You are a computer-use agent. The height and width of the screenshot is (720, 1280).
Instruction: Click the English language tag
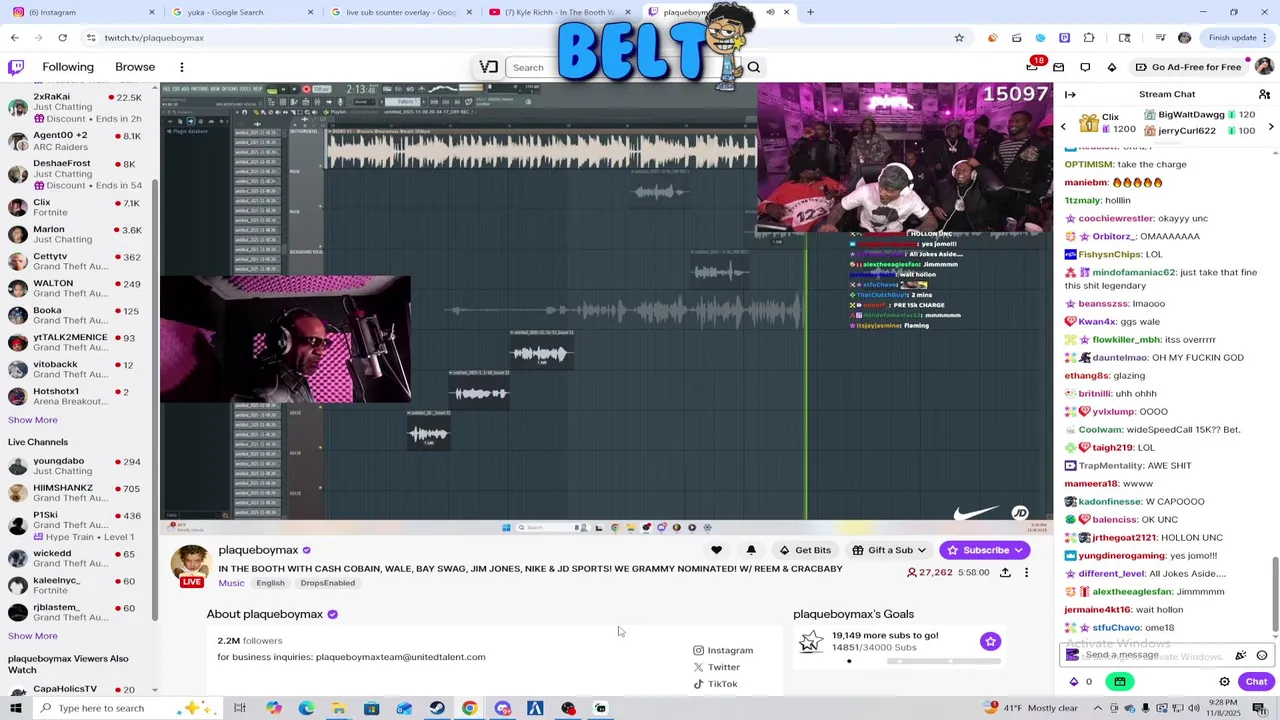(270, 583)
